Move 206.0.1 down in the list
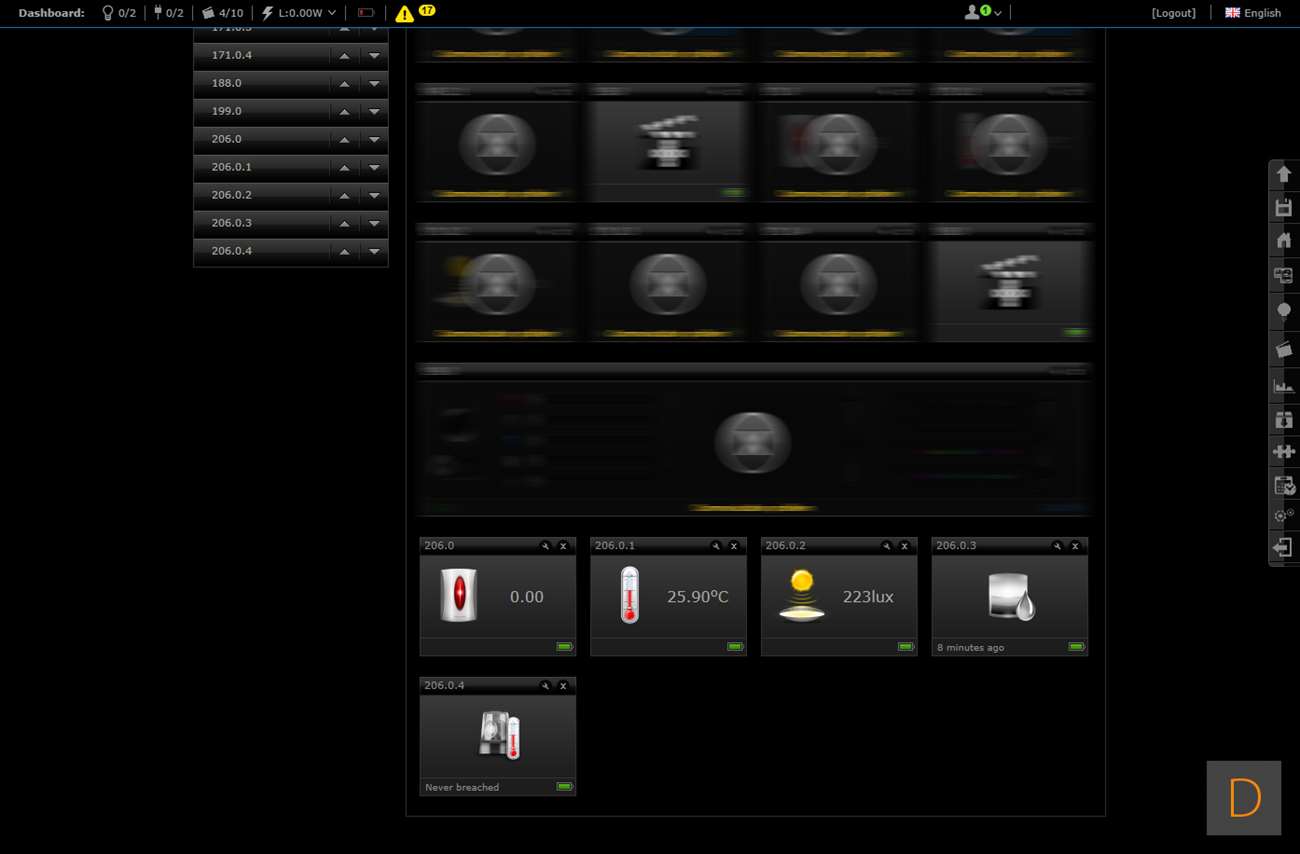Screen dimensions: 1300x854 pyautogui.click(x=374, y=168)
